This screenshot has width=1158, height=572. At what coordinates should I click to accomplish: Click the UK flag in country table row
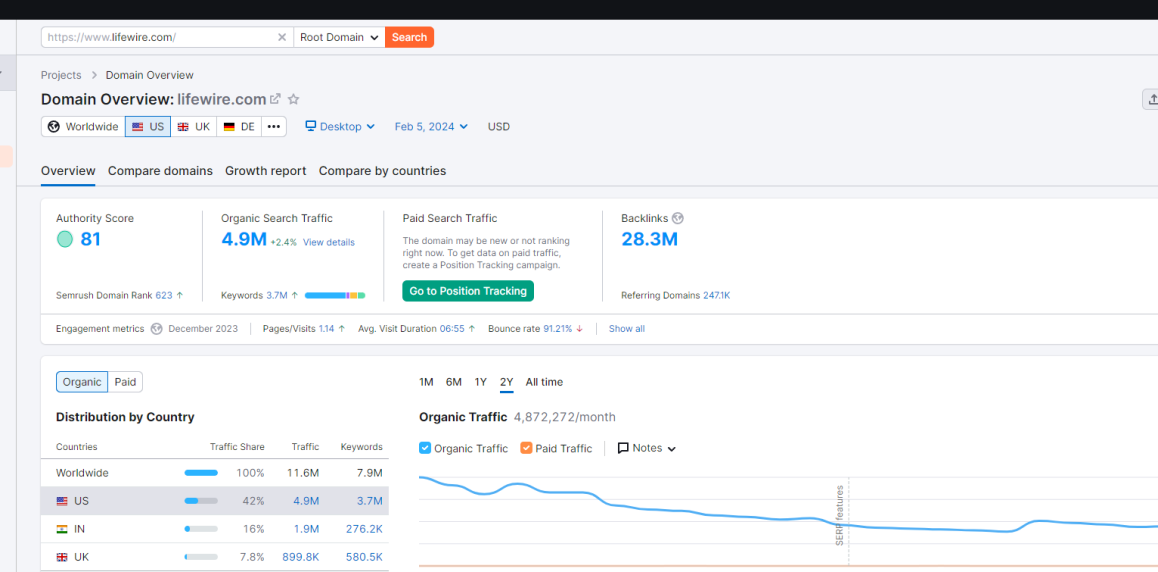coord(62,557)
